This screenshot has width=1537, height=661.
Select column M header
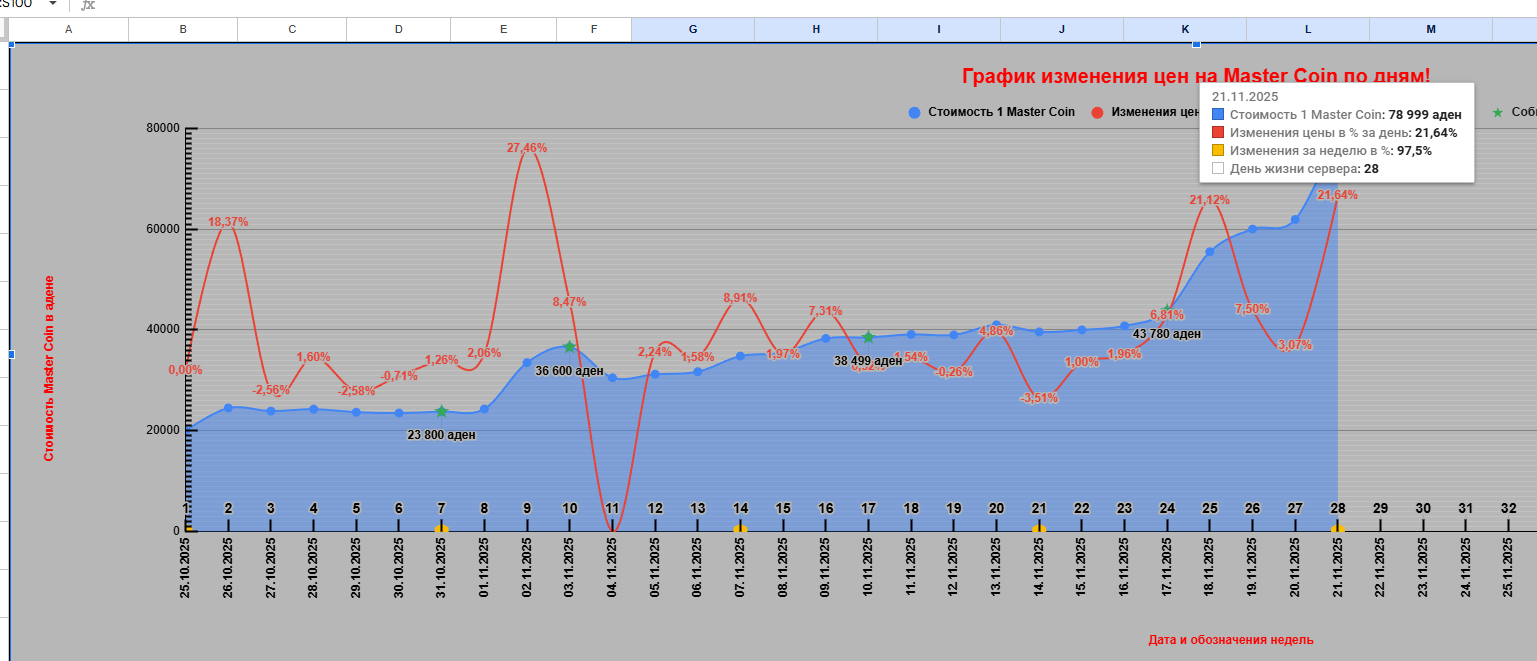coord(1430,30)
